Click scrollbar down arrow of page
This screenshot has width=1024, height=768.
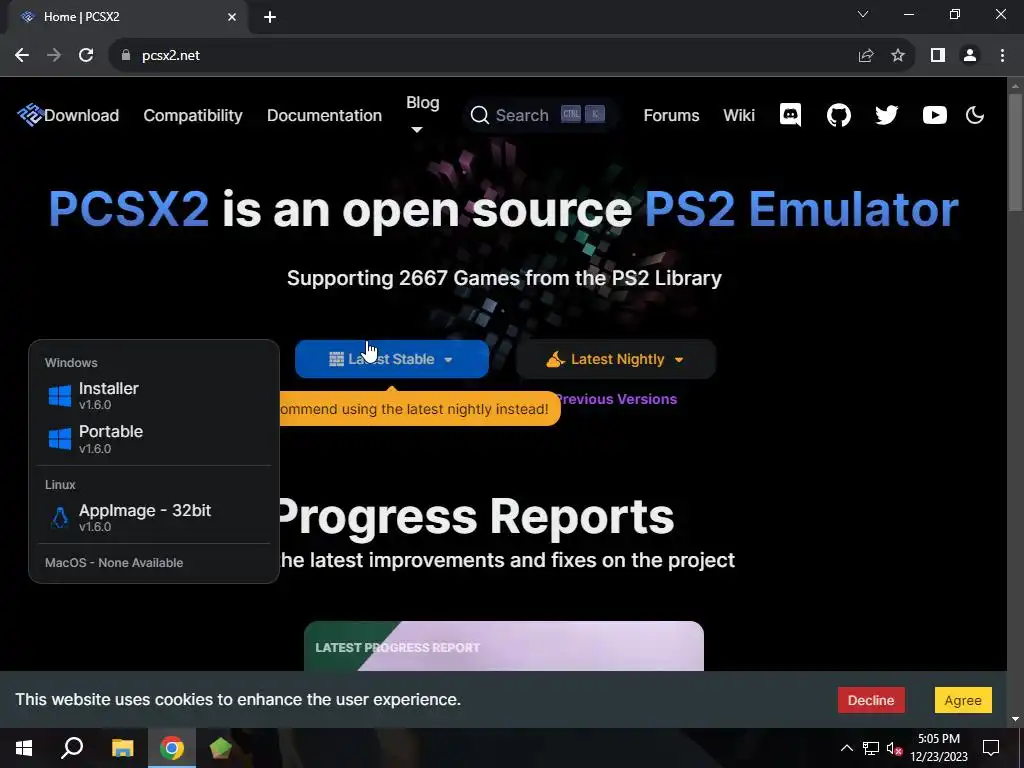point(1015,720)
